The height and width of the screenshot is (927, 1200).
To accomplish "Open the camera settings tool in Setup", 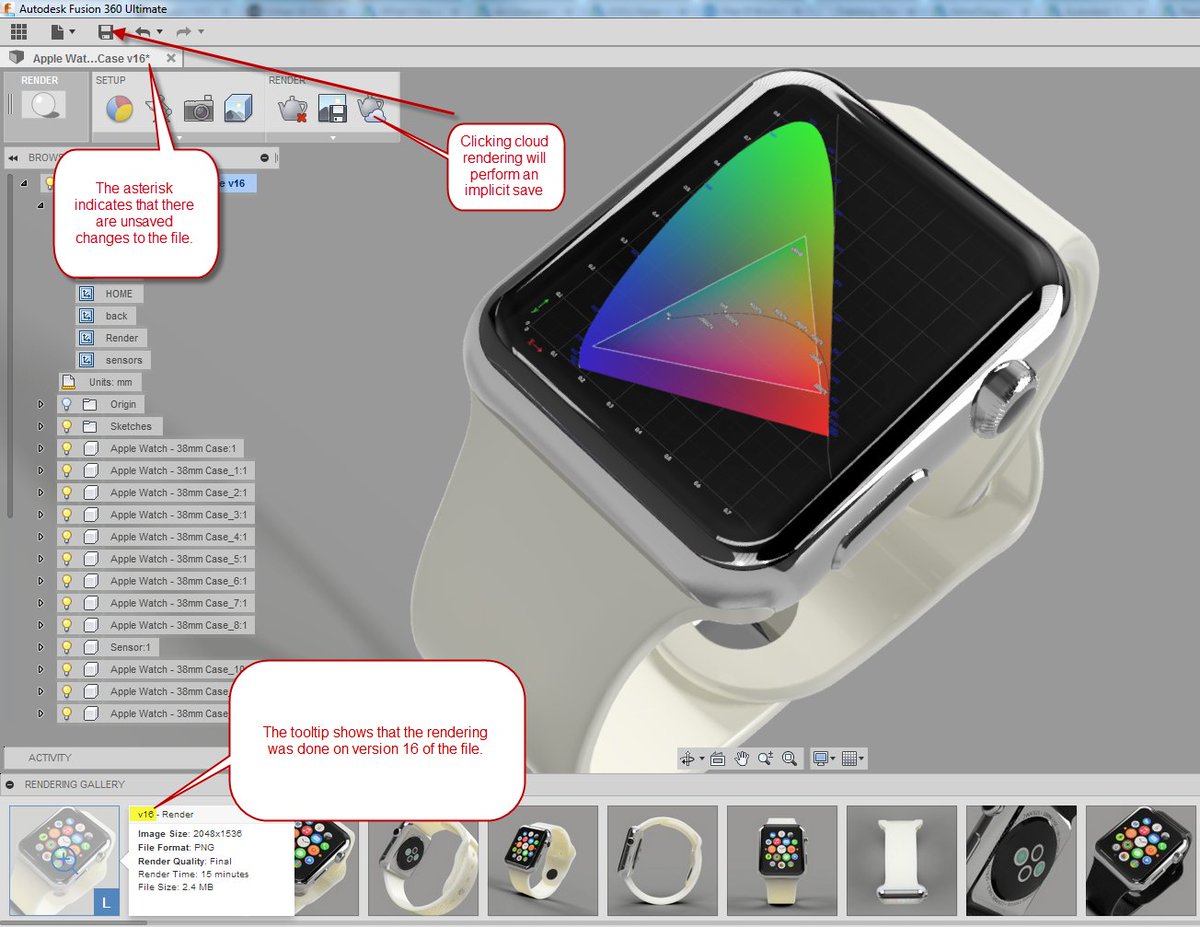I will point(198,109).
